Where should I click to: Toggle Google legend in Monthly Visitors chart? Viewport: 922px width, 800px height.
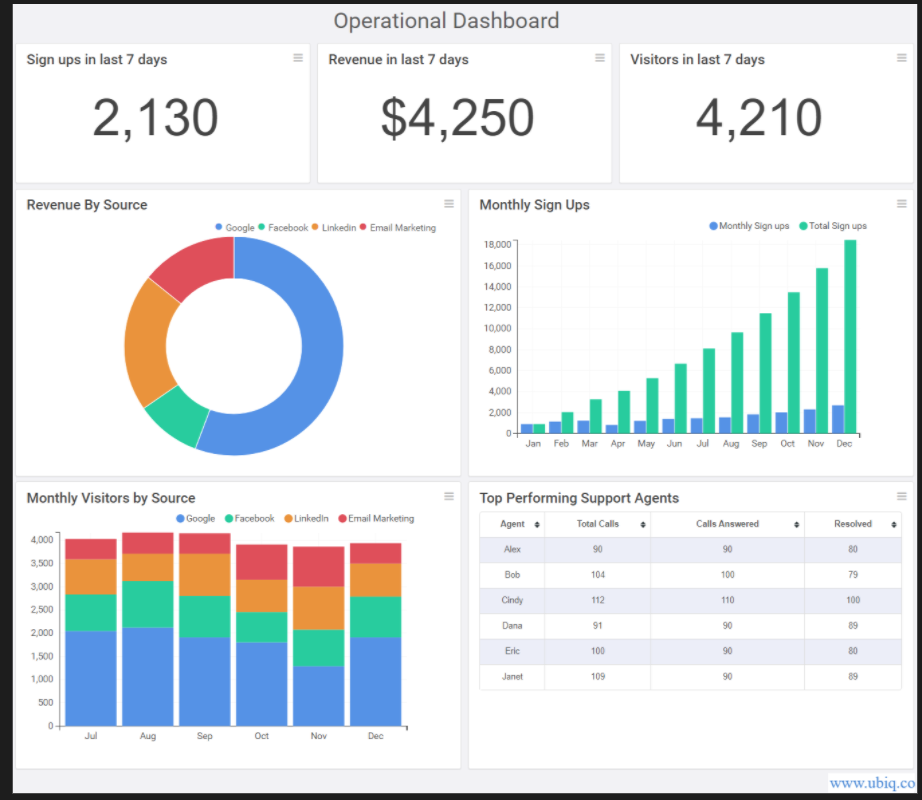196,518
